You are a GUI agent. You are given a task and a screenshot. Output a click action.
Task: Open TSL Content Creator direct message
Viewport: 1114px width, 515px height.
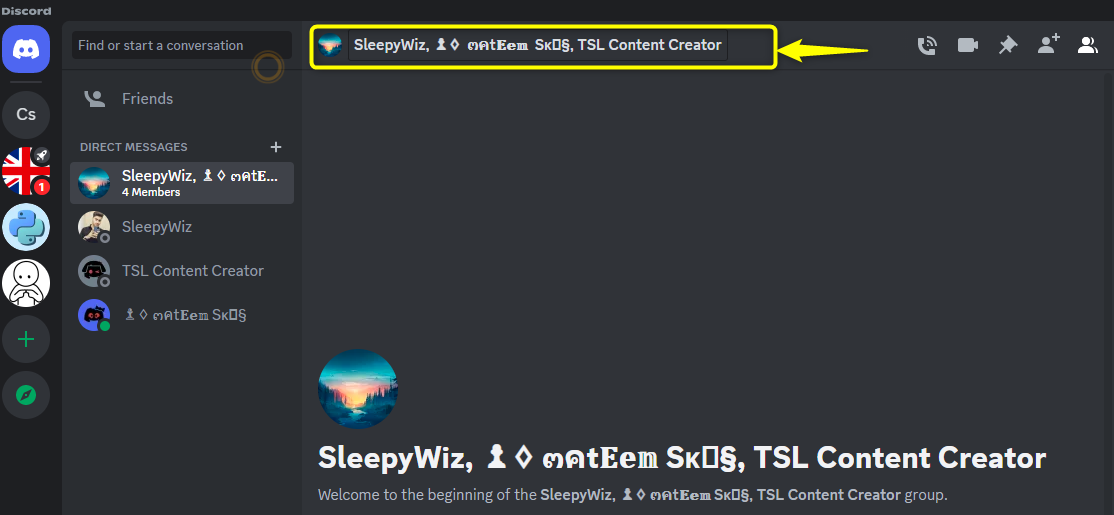182,271
